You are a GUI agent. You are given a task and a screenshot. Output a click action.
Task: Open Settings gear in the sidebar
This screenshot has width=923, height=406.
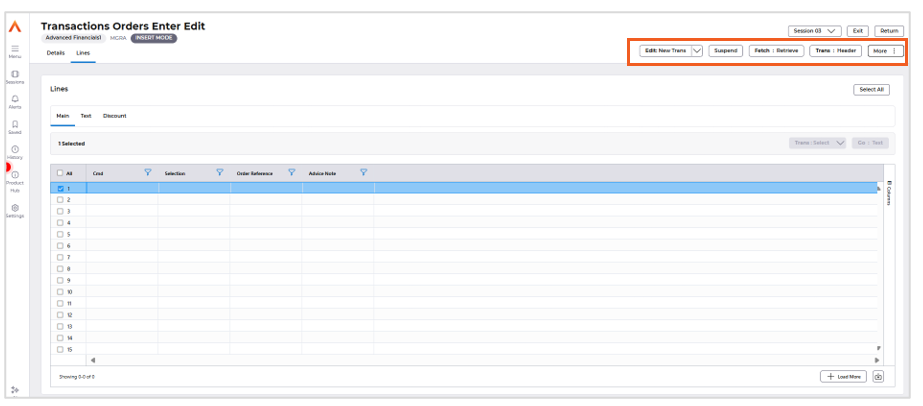[15, 211]
